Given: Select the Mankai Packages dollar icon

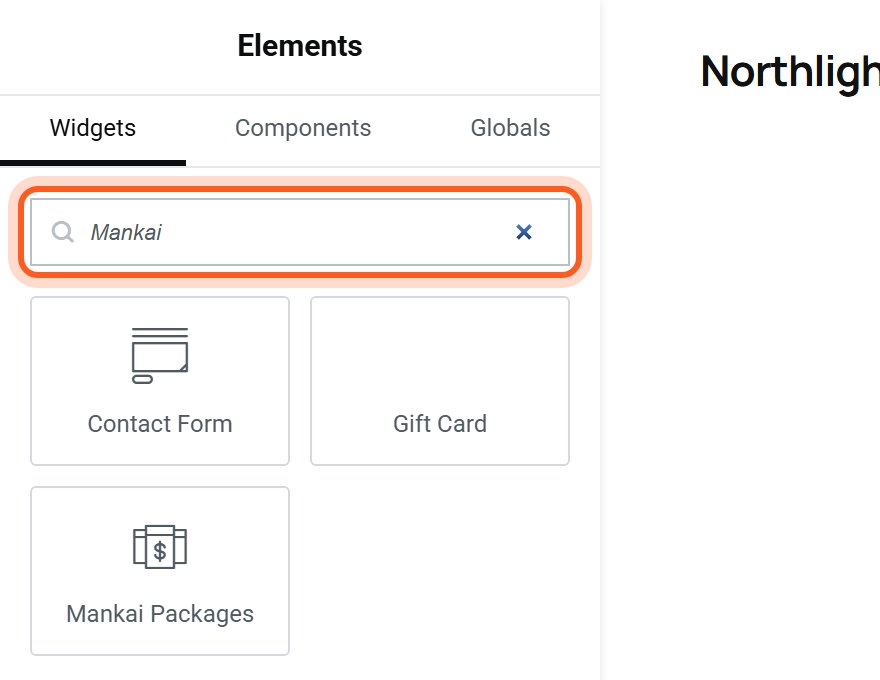Looking at the screenshot, I should (x=160, y=546).
